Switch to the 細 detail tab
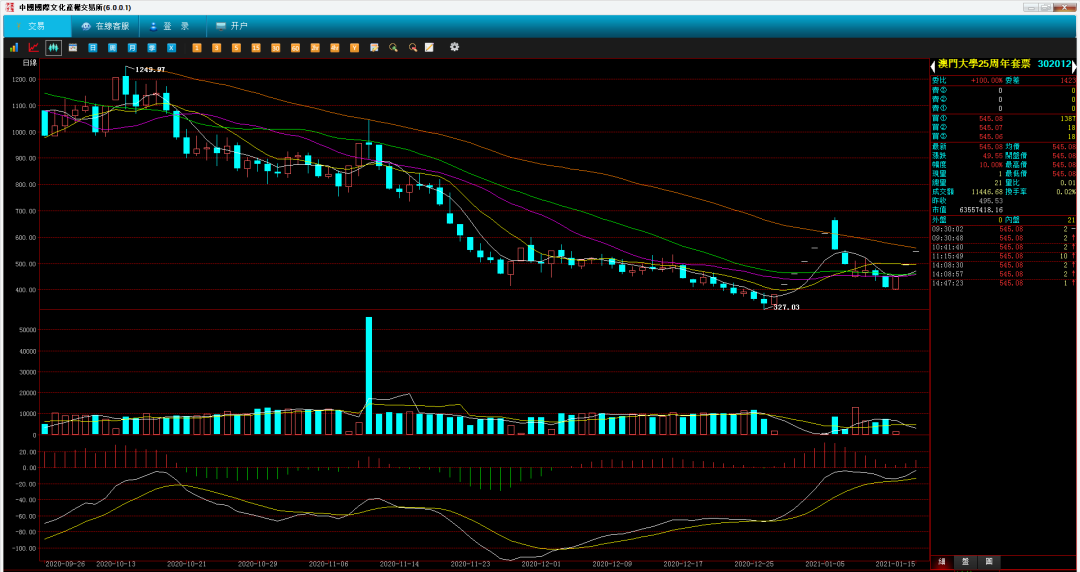The width and height of the screenshot is (1080, 572). click(942, 562)
